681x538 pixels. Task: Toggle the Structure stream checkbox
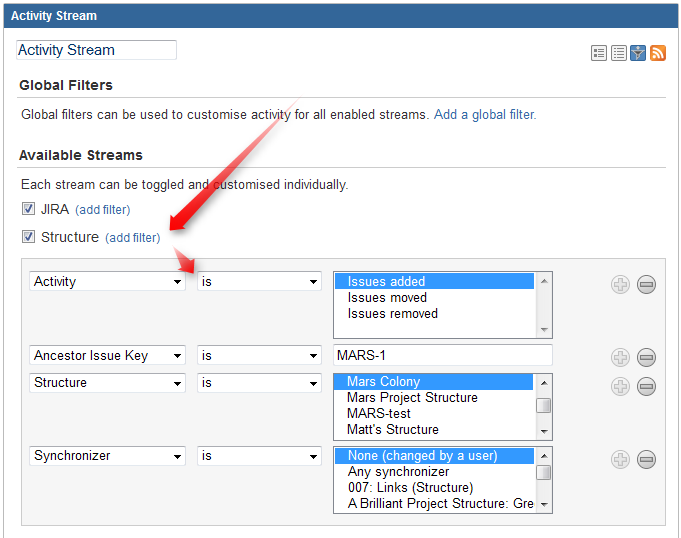pyautogui.click(x=28, y=237)
